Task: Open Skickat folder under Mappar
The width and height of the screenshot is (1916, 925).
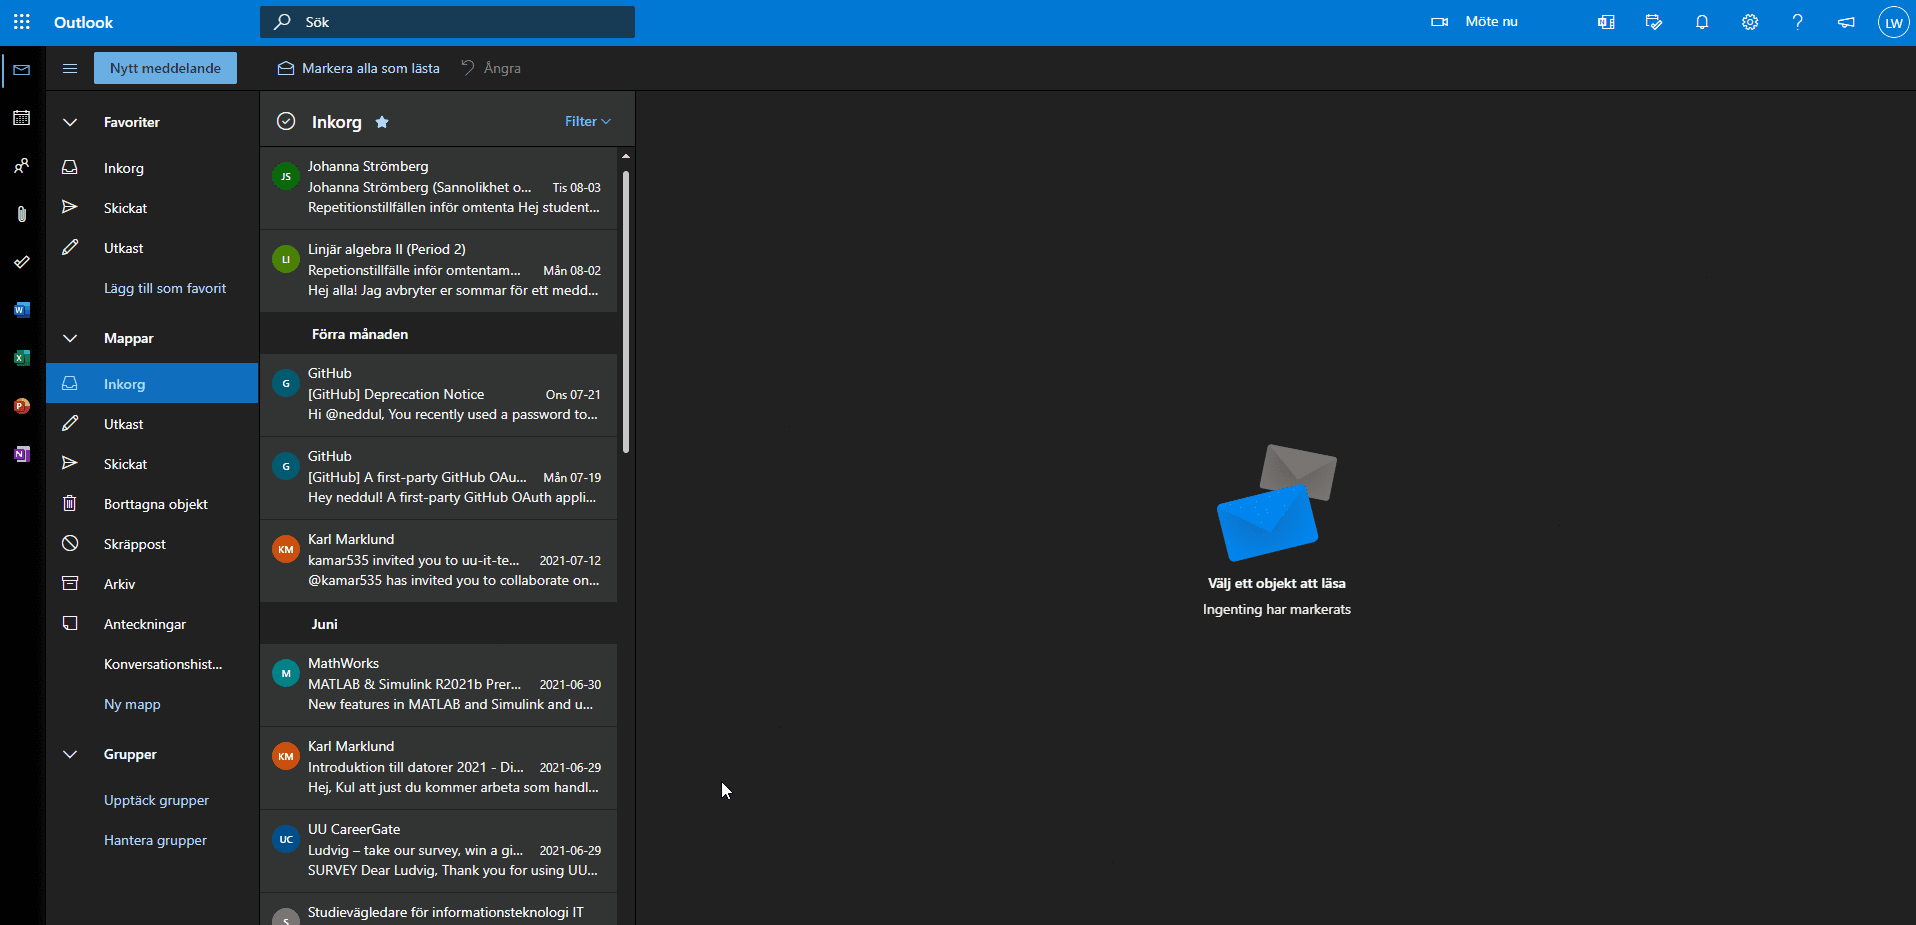Action: coord(152,464)
